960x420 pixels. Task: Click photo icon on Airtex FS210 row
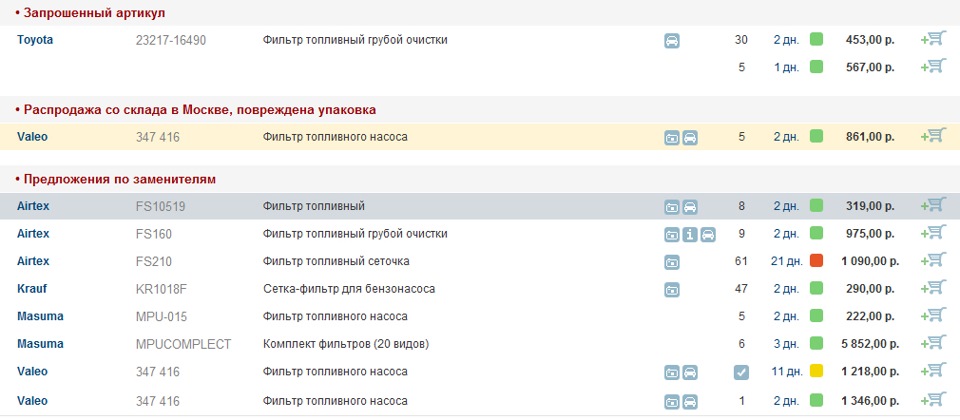[672, 262]
